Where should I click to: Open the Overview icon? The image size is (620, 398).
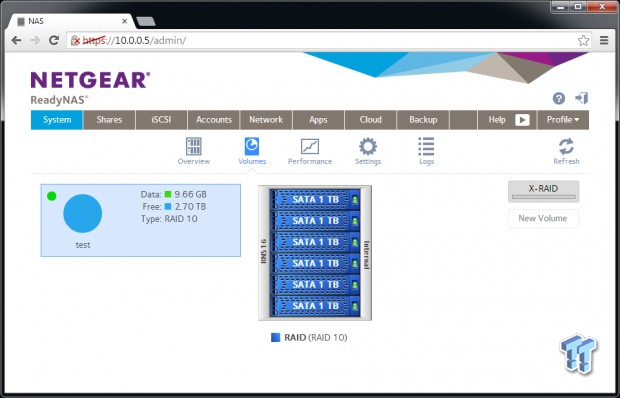194,146
